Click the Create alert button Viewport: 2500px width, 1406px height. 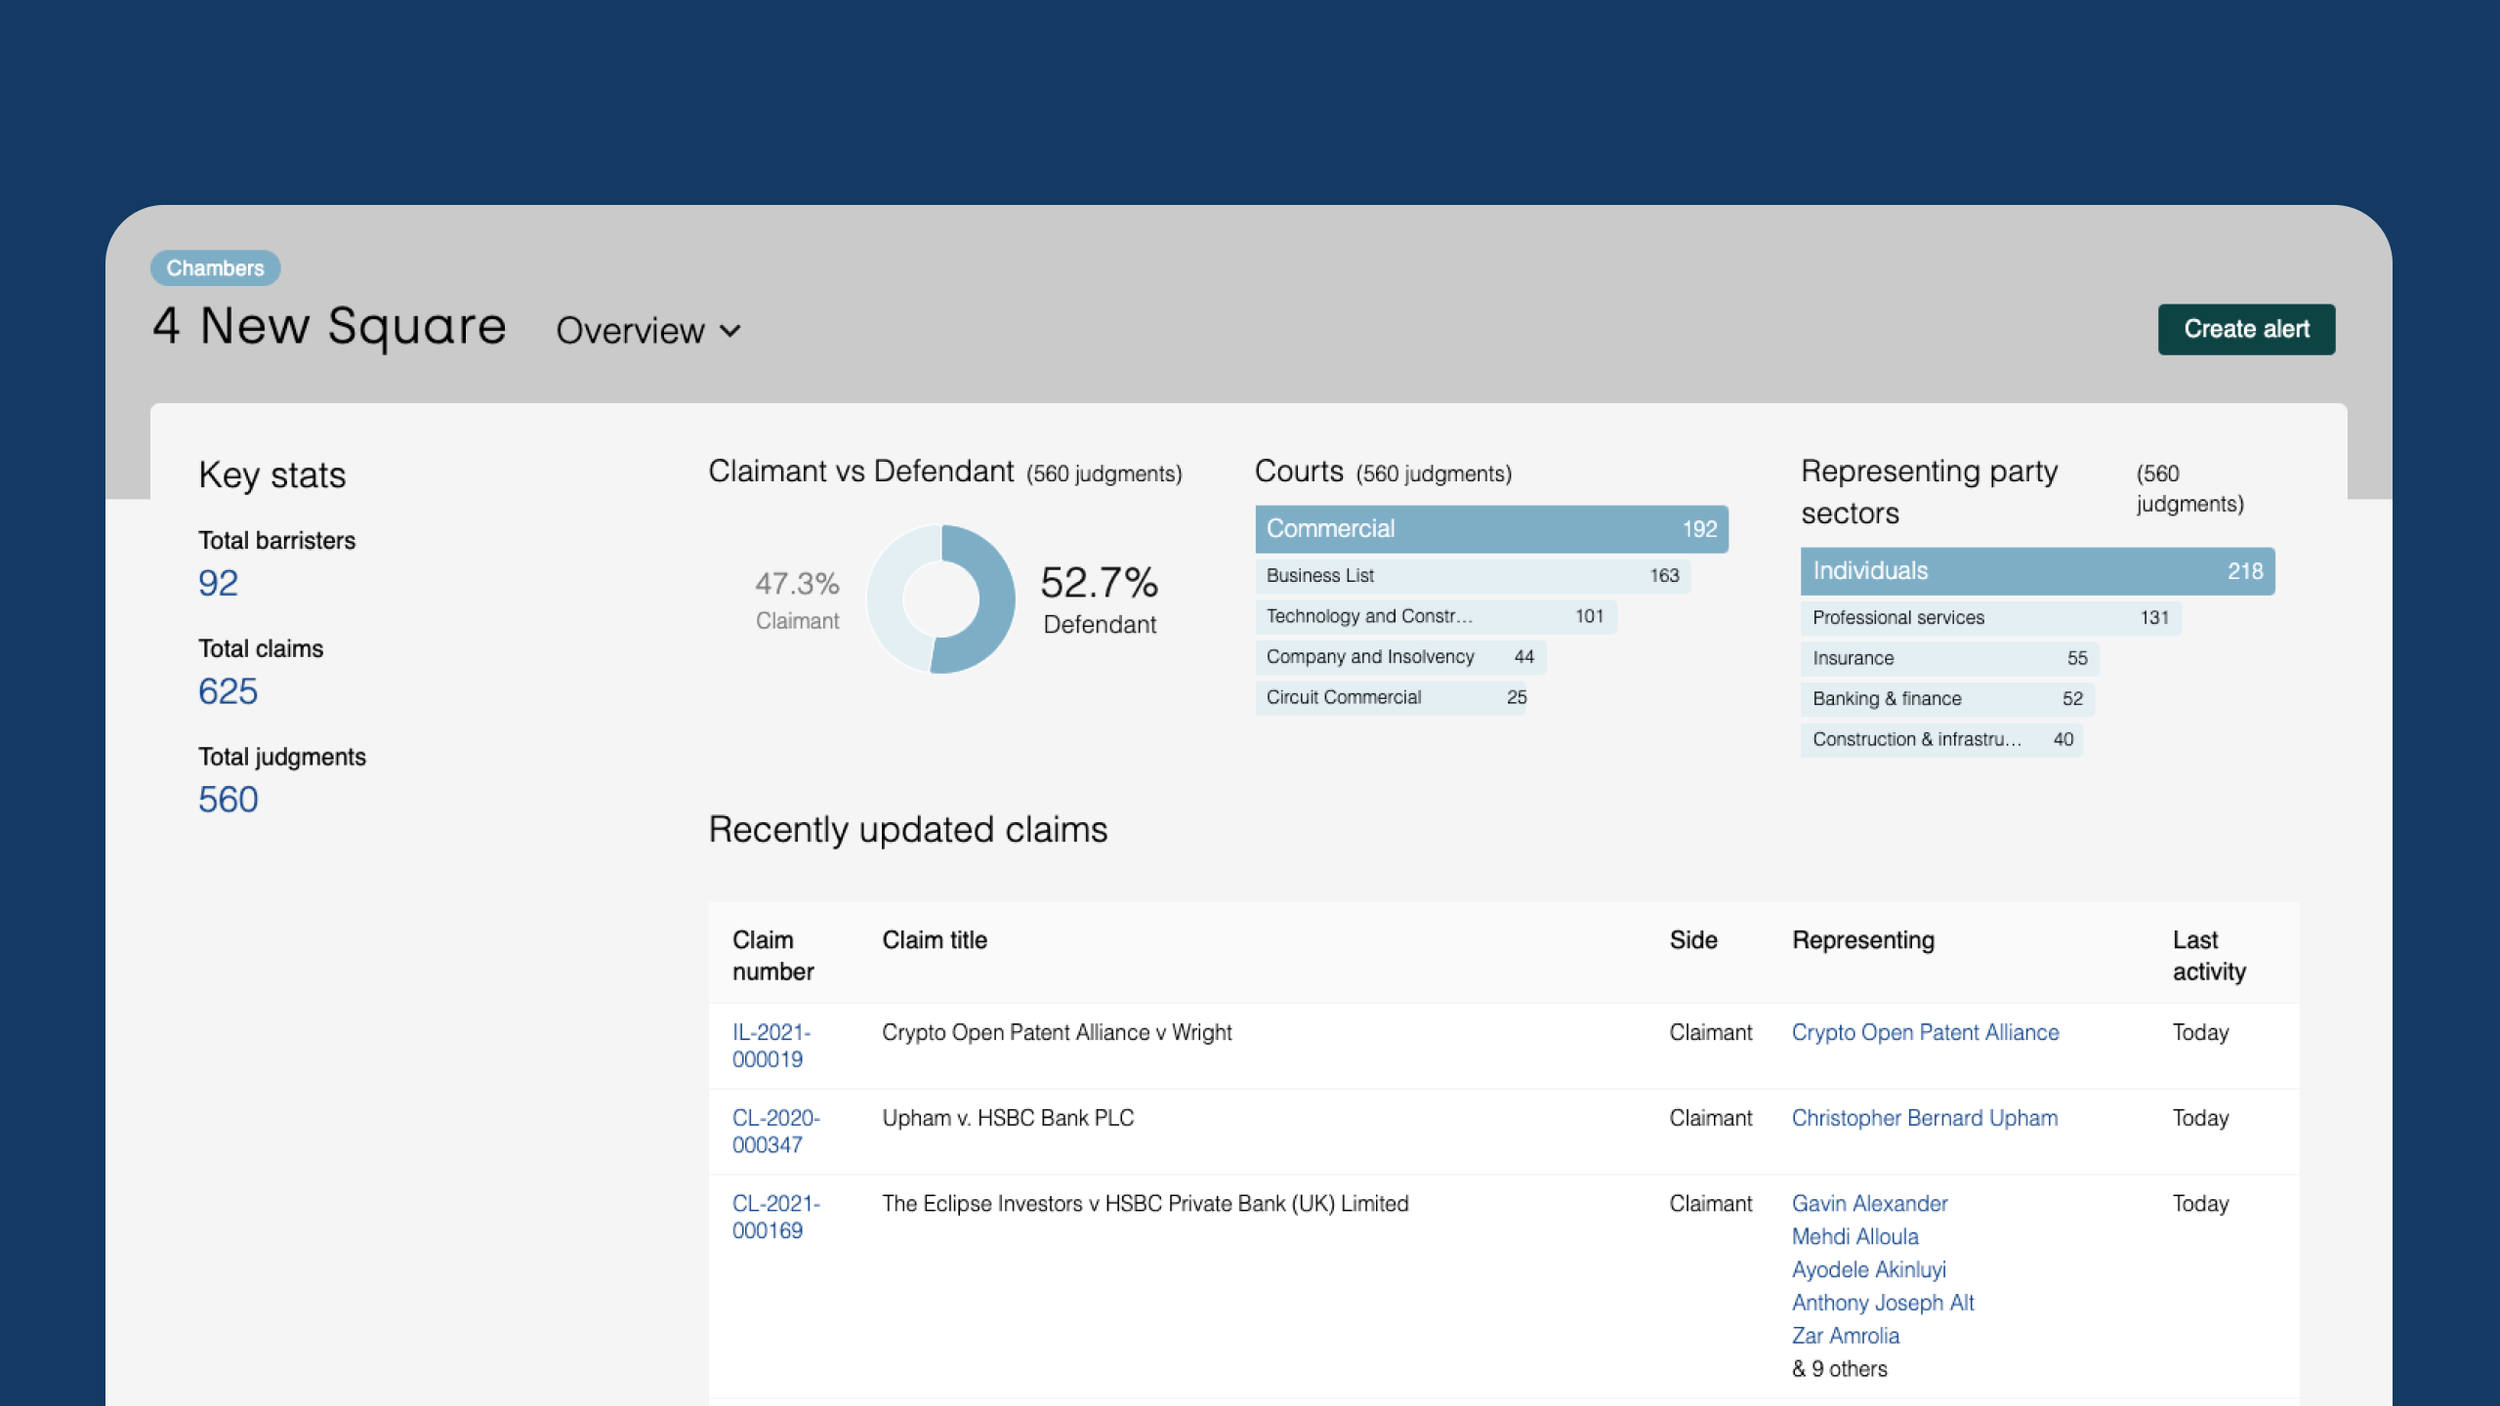coord(2245,329)
